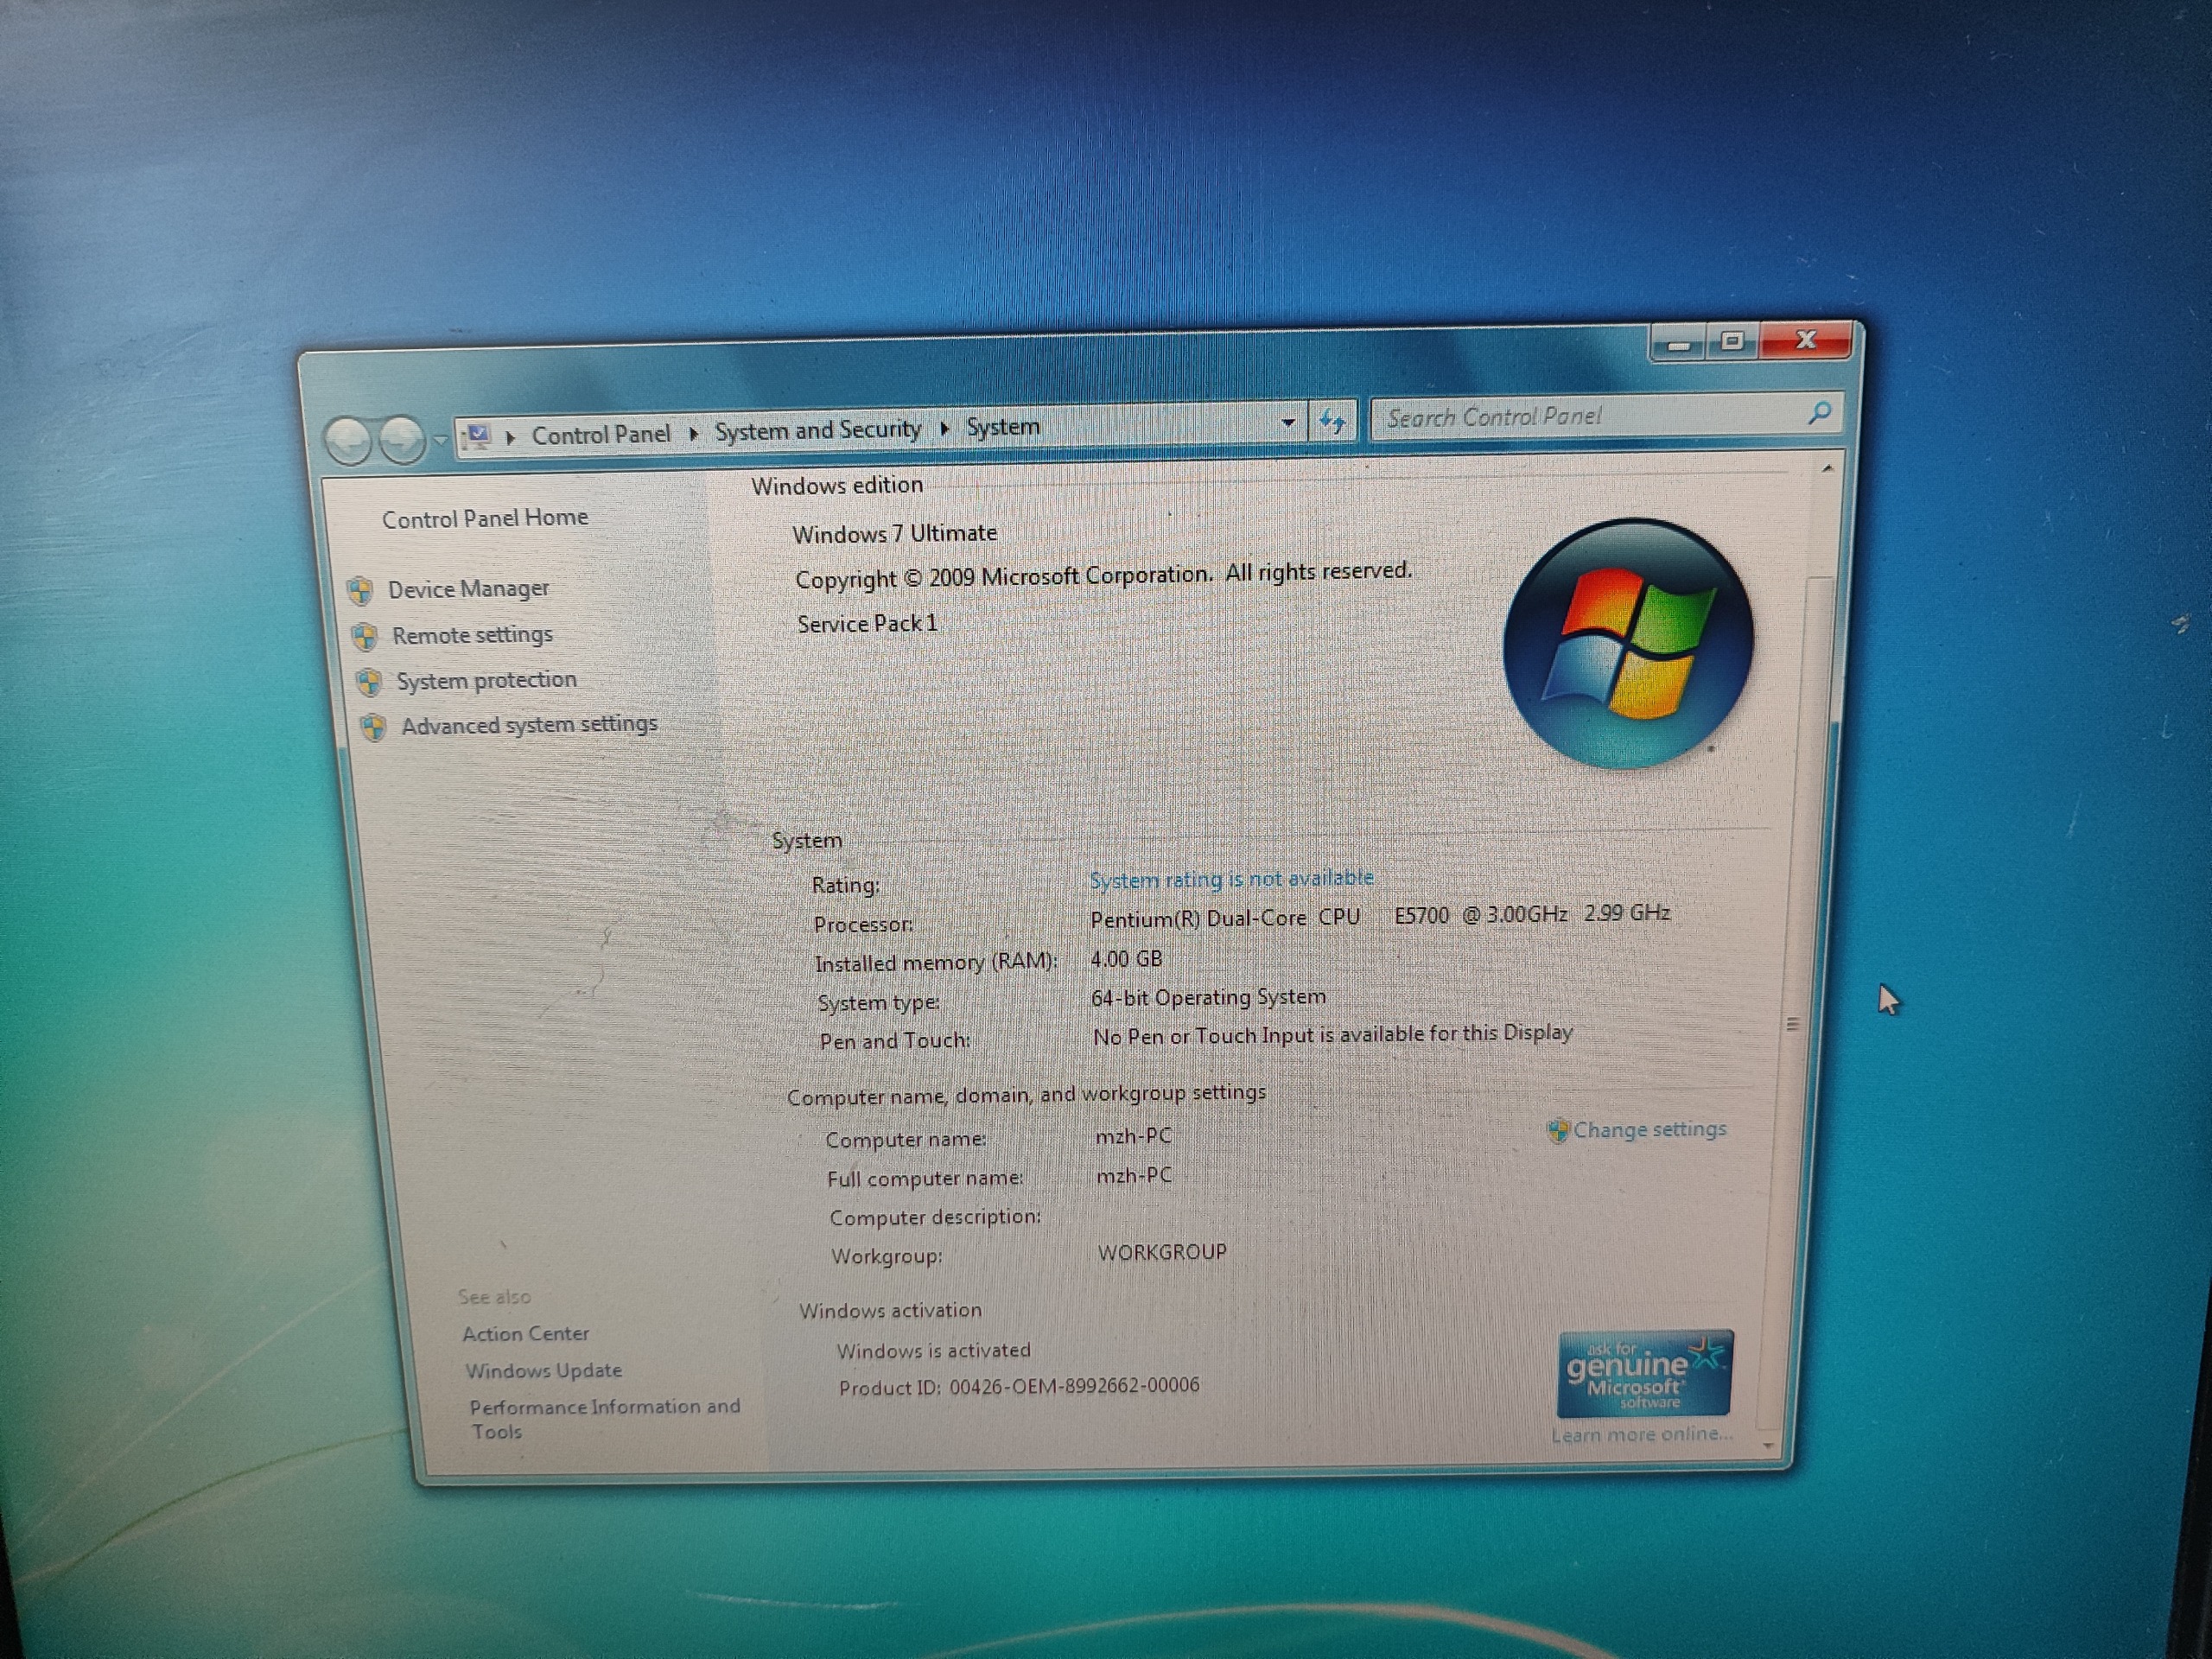The height and width of the screenshot is (1659, 2212).
Task: Click the Forward navigation arrow button
Action: coord(402,439)
